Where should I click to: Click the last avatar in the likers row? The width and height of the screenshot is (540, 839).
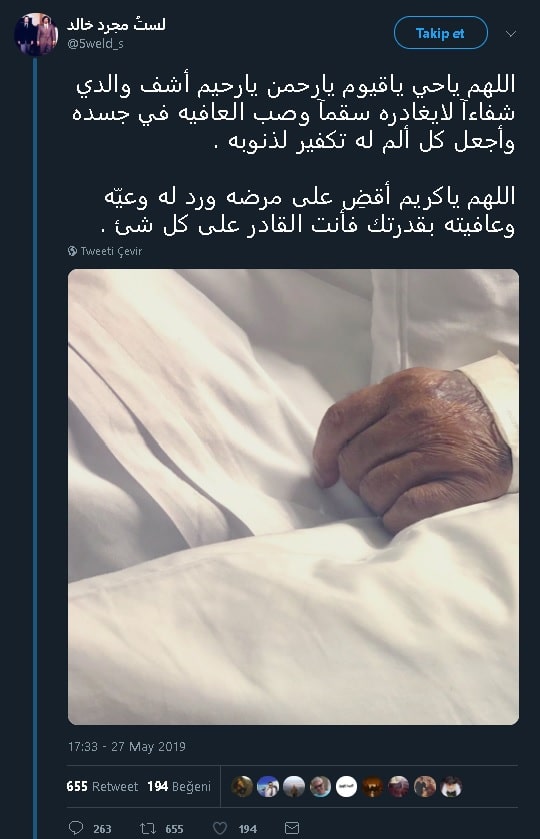(451, 787)
